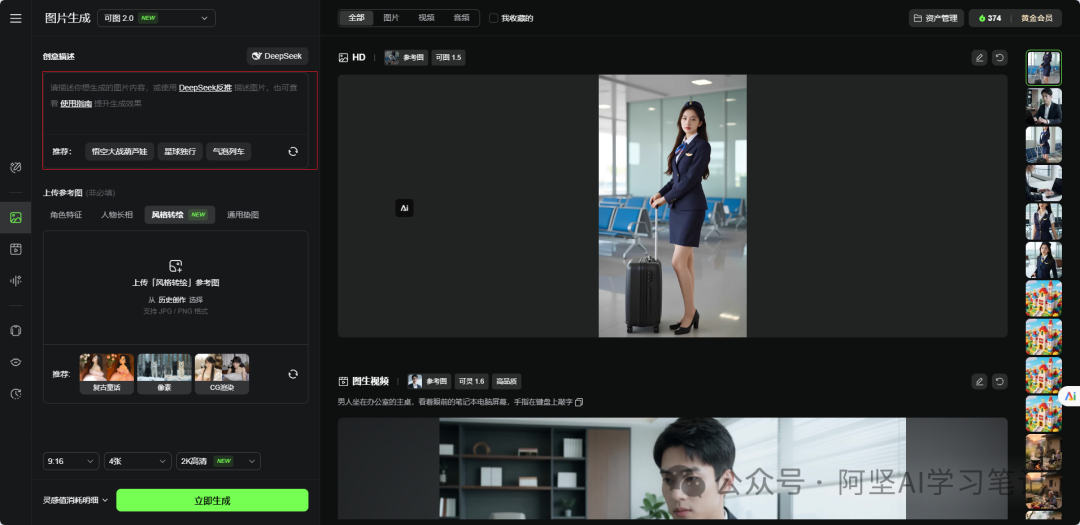Open the AI try-on clothing sidebar icon
Viewport: 1080px width, 525px height.
tap(15, 331)
